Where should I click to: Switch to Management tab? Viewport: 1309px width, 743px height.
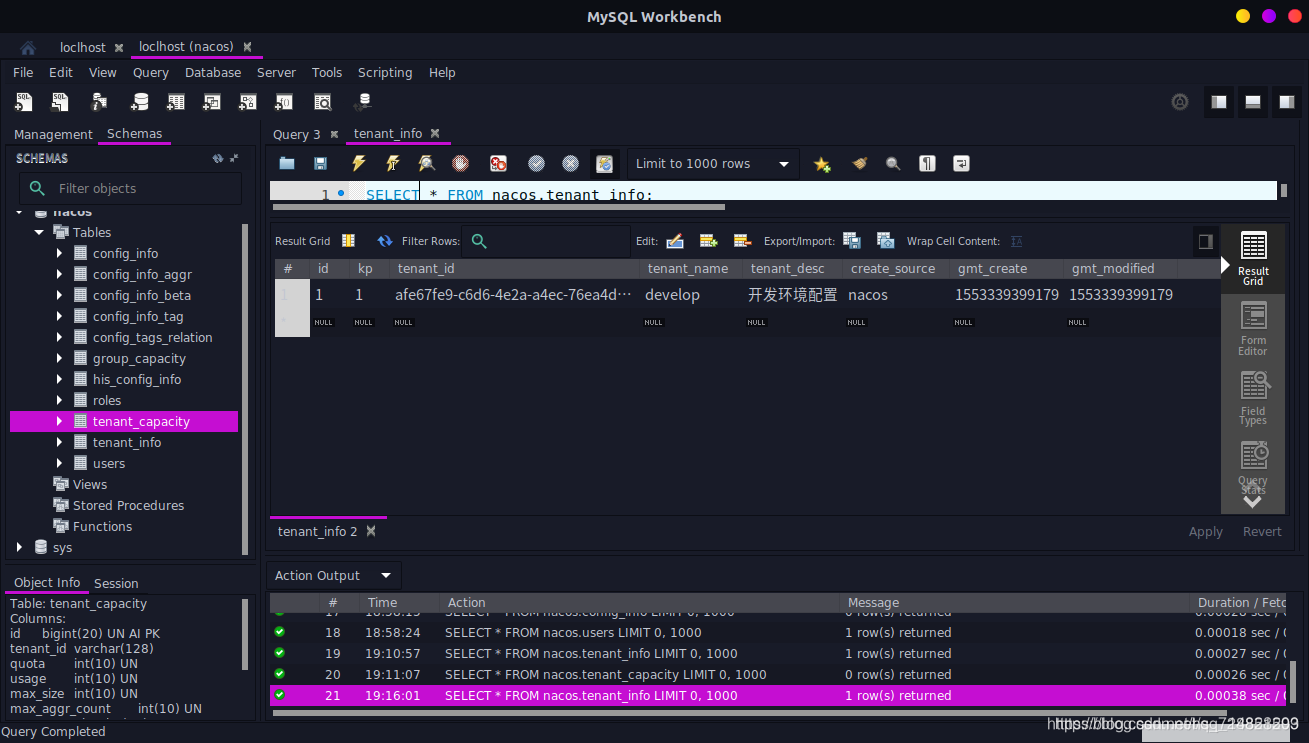click(x=53, y=134)
